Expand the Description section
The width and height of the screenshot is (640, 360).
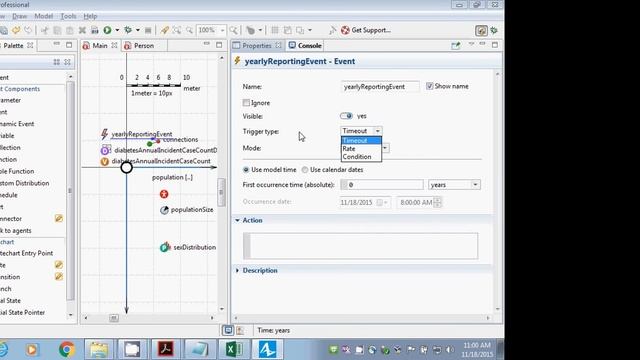point(238,271)
